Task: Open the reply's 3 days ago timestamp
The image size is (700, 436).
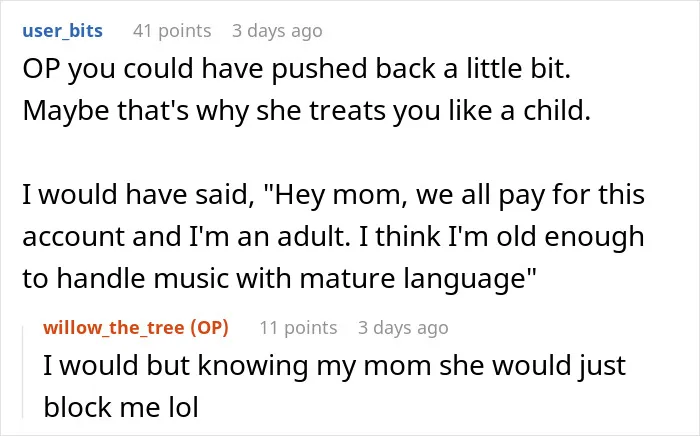Action: (403, 328)
